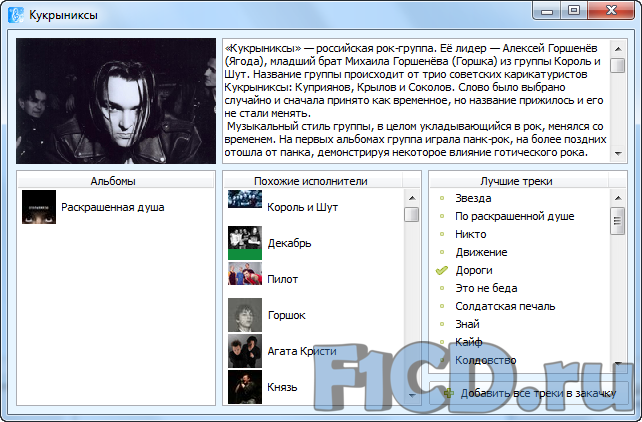Screen dimensions: 642x422
Task: Select the track По раскрашенной душе
Action: [515, 216]
